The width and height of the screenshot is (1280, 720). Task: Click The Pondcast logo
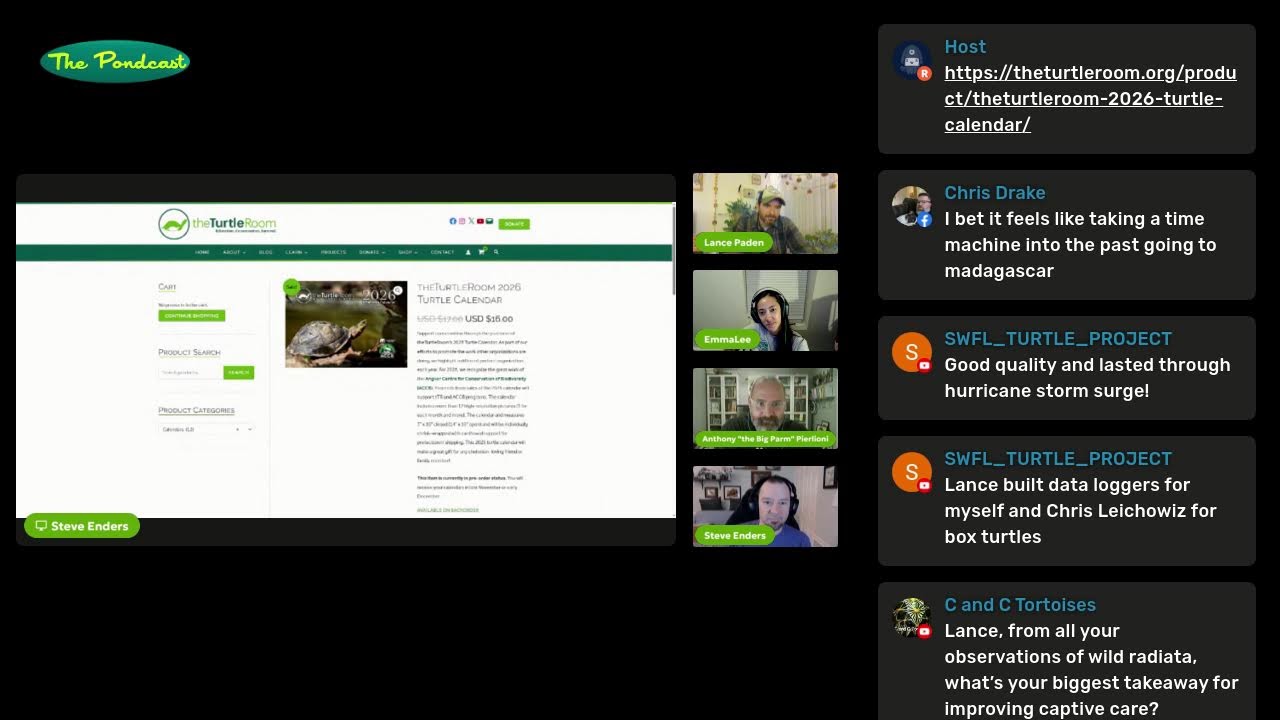pos(115,62)
